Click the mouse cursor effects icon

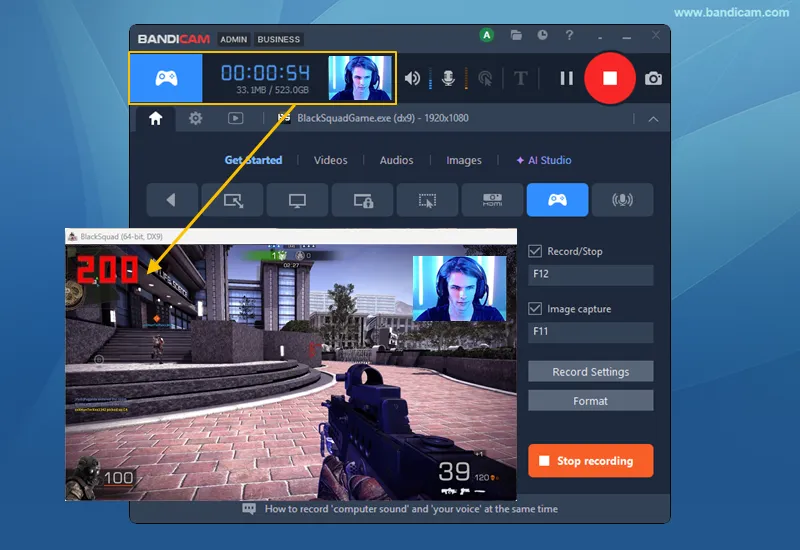point(485,79)
